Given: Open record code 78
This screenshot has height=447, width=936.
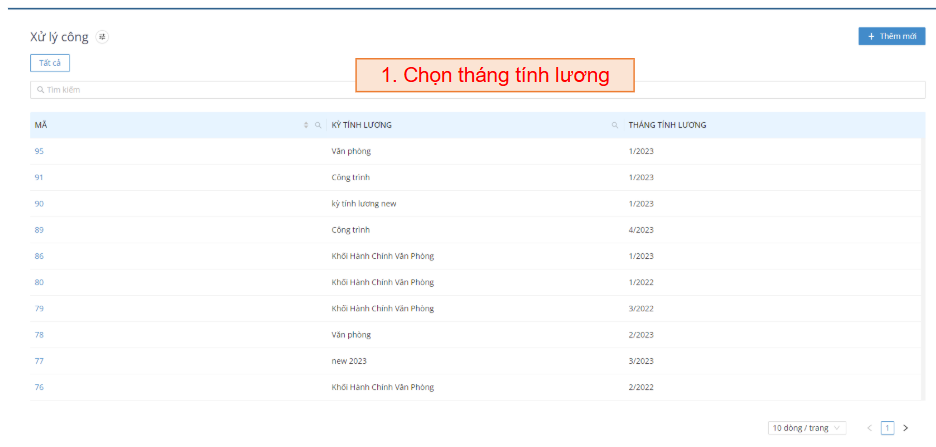Looking at the screenshot, I should point(39,335).
